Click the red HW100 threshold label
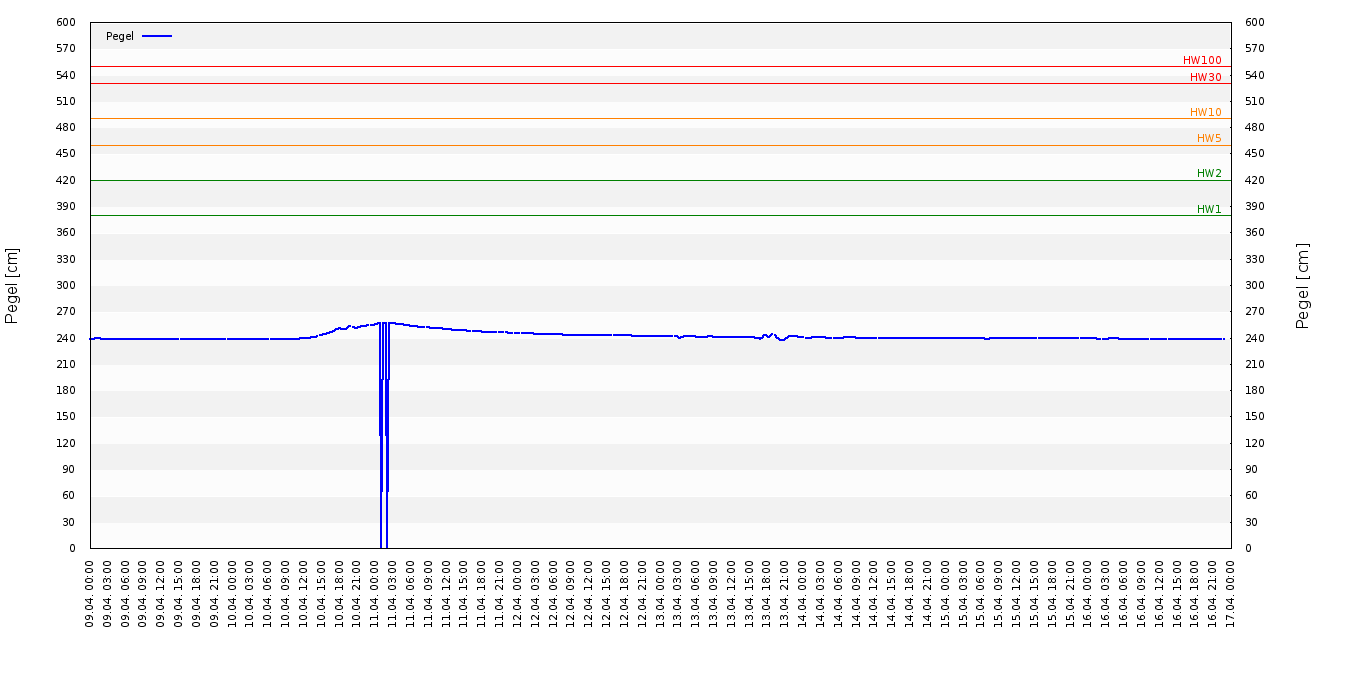Screen dimensions: 1350x700 click(1202, 60)
